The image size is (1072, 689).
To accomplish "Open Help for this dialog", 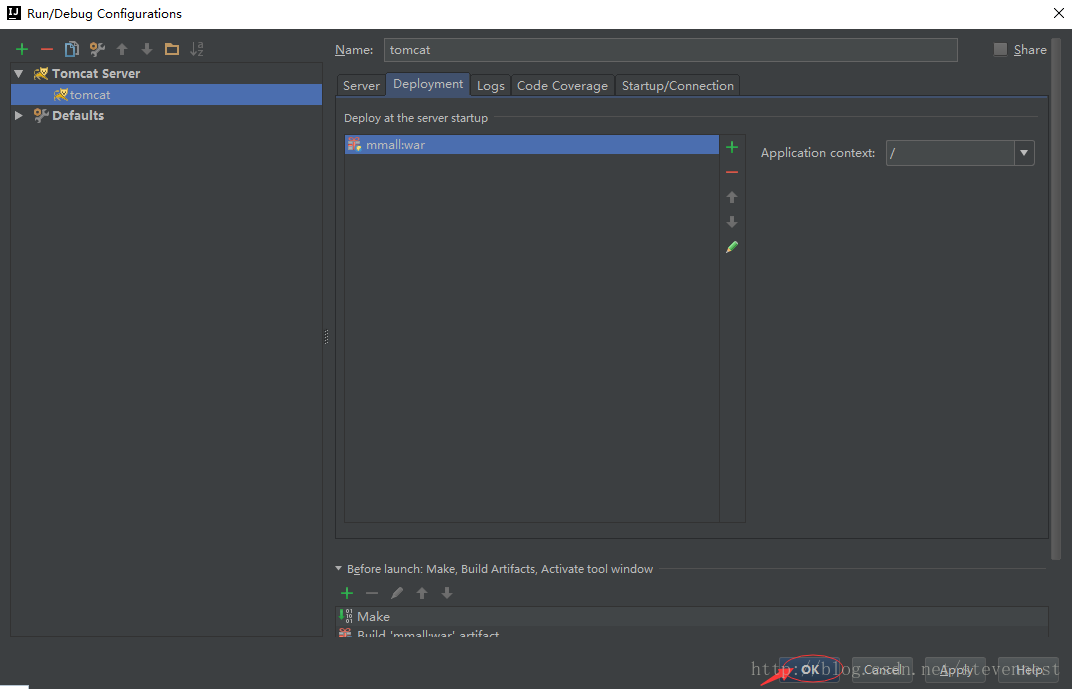I will pos(1028,669).
